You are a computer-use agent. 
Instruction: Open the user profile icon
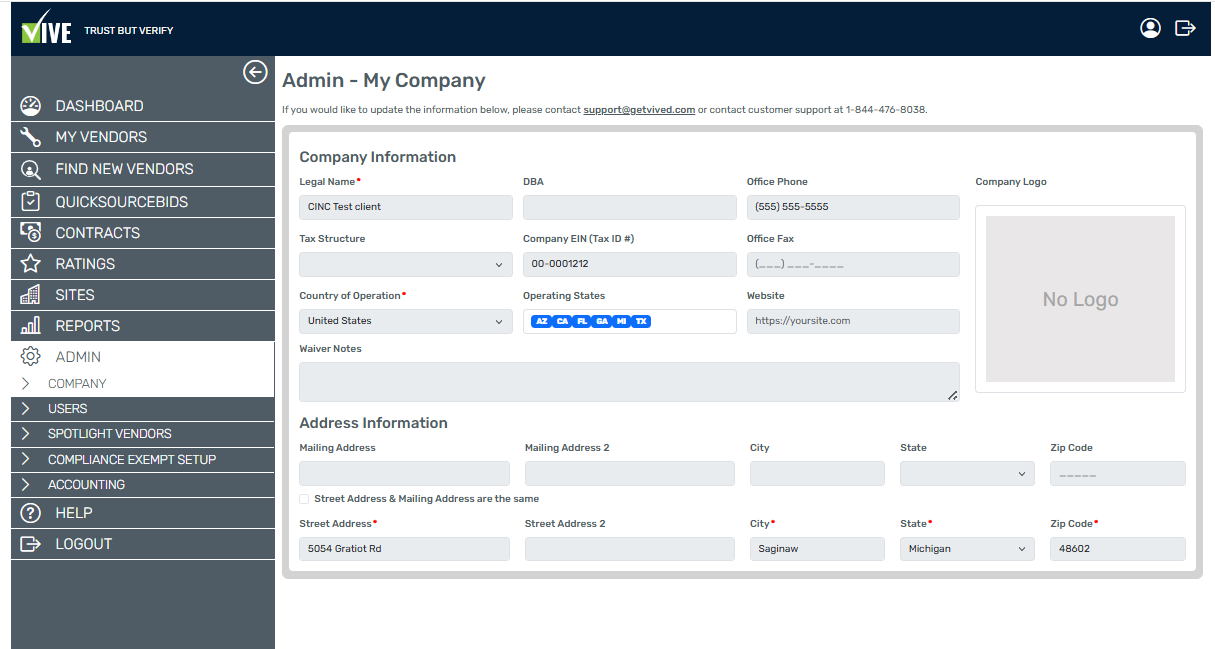tap(1150, 28)
